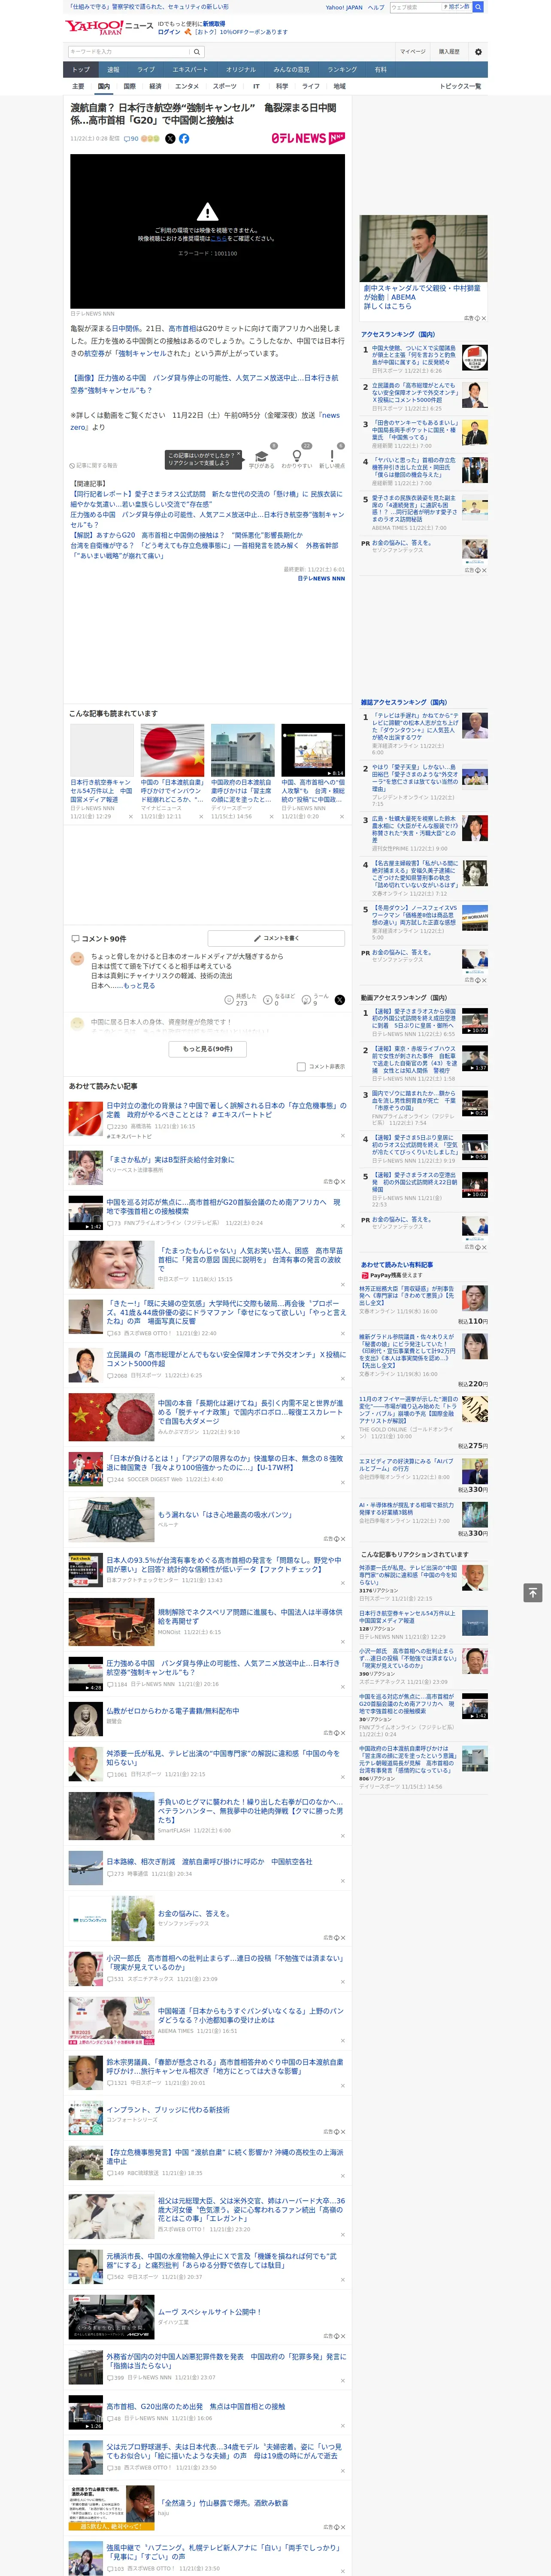Toggle the コメント非表示 checkbox
Image resolution: width=551 pixels, height=2576 pixels.
pyautogui.click(x=301, y=1067)
